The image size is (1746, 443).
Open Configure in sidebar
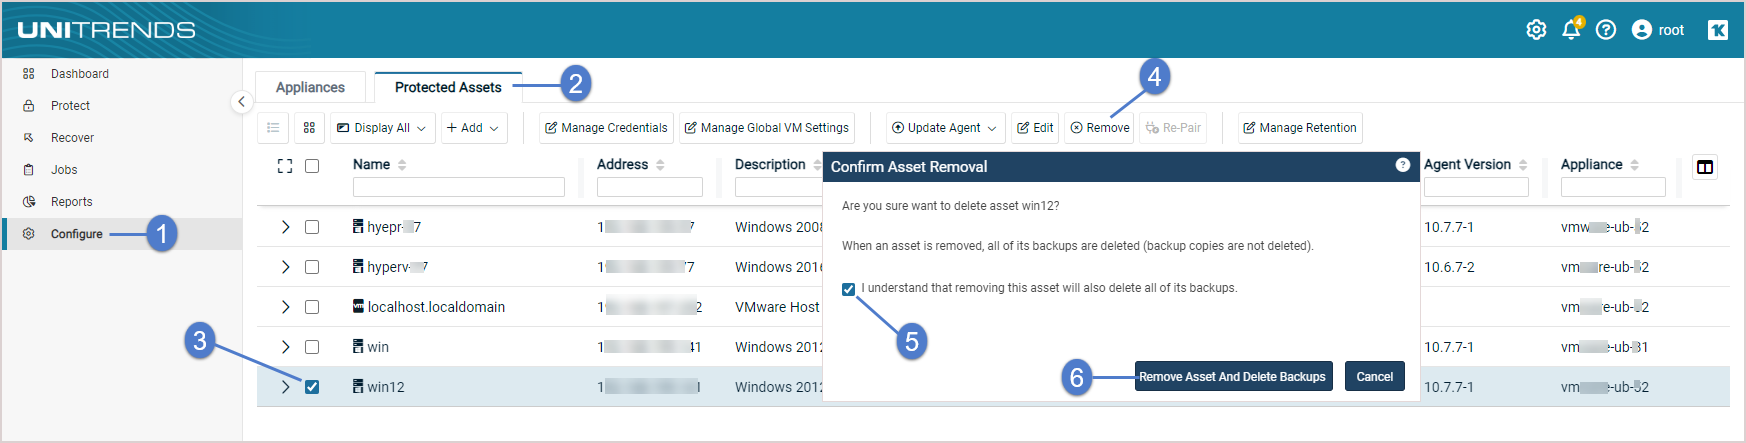pyautogui.click(x=122, y=234)
